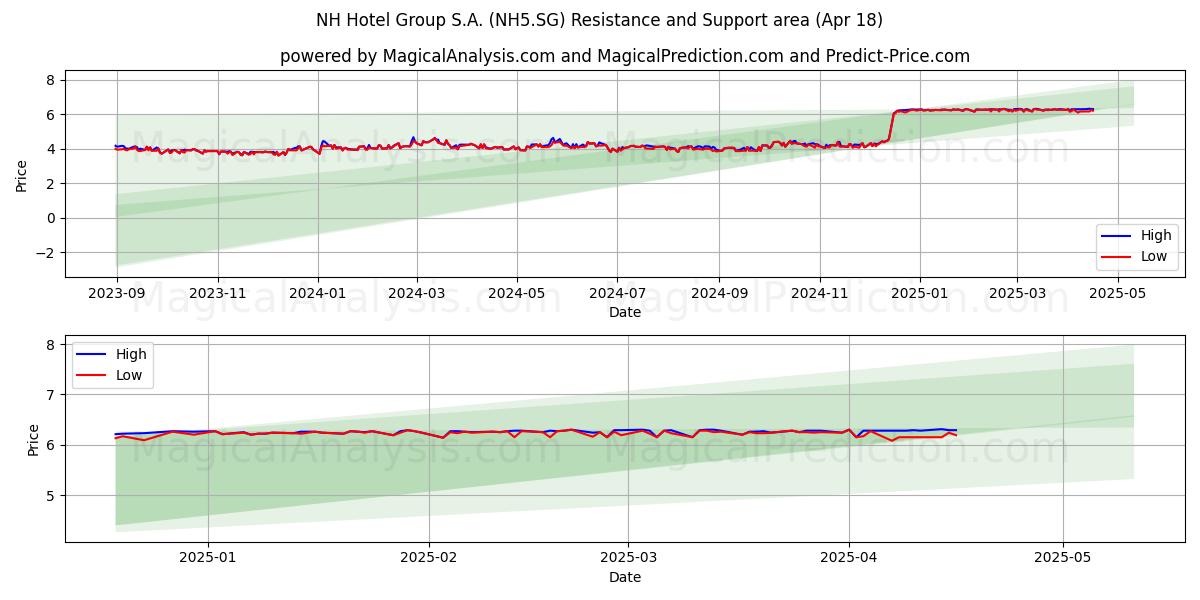Click the '2024-03' tick label

417,295
